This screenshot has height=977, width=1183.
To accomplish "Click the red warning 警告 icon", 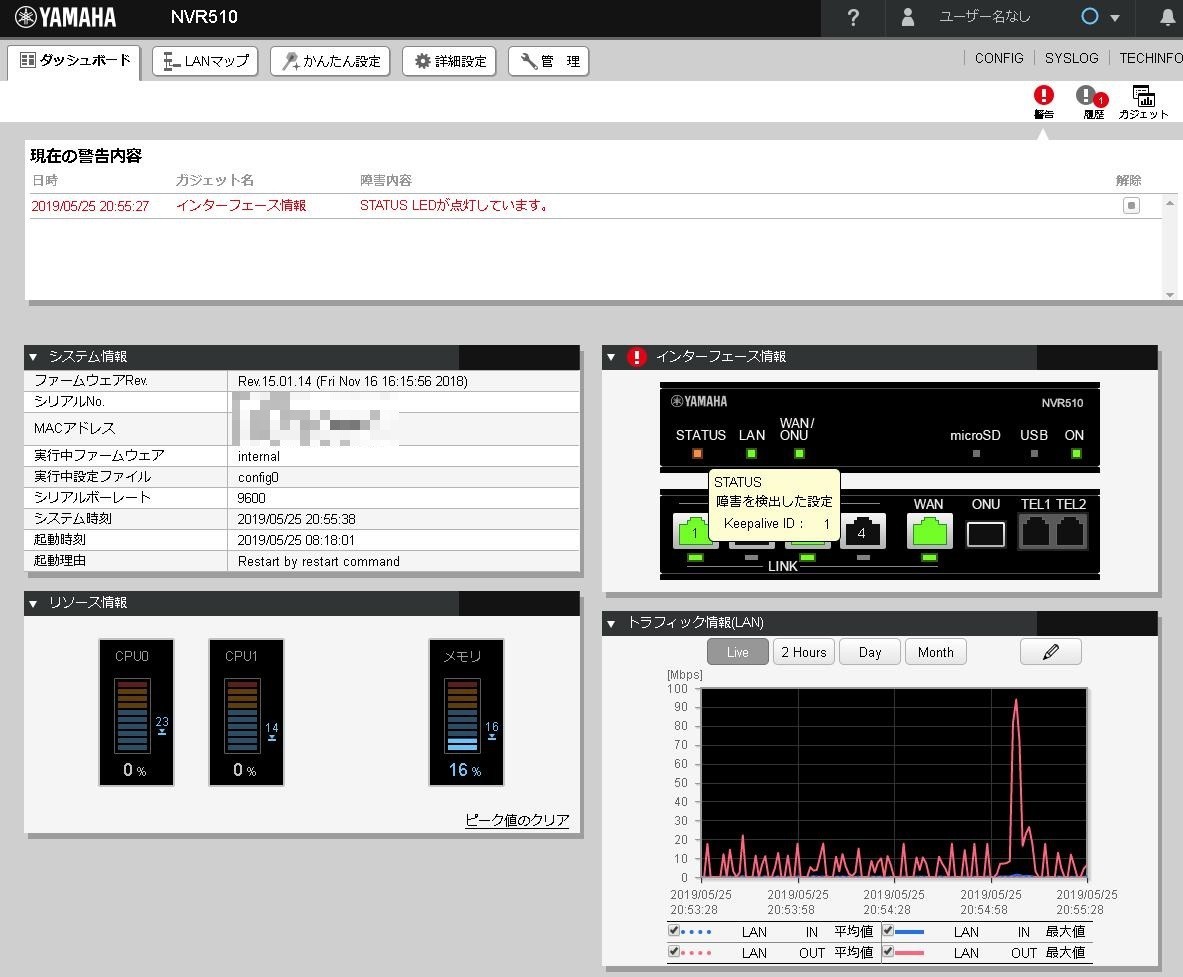I will (x=1043, y=102).
